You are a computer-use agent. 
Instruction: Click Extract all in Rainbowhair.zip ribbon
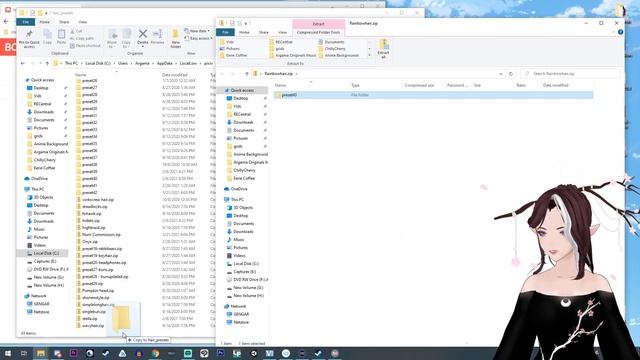point(384,49)
